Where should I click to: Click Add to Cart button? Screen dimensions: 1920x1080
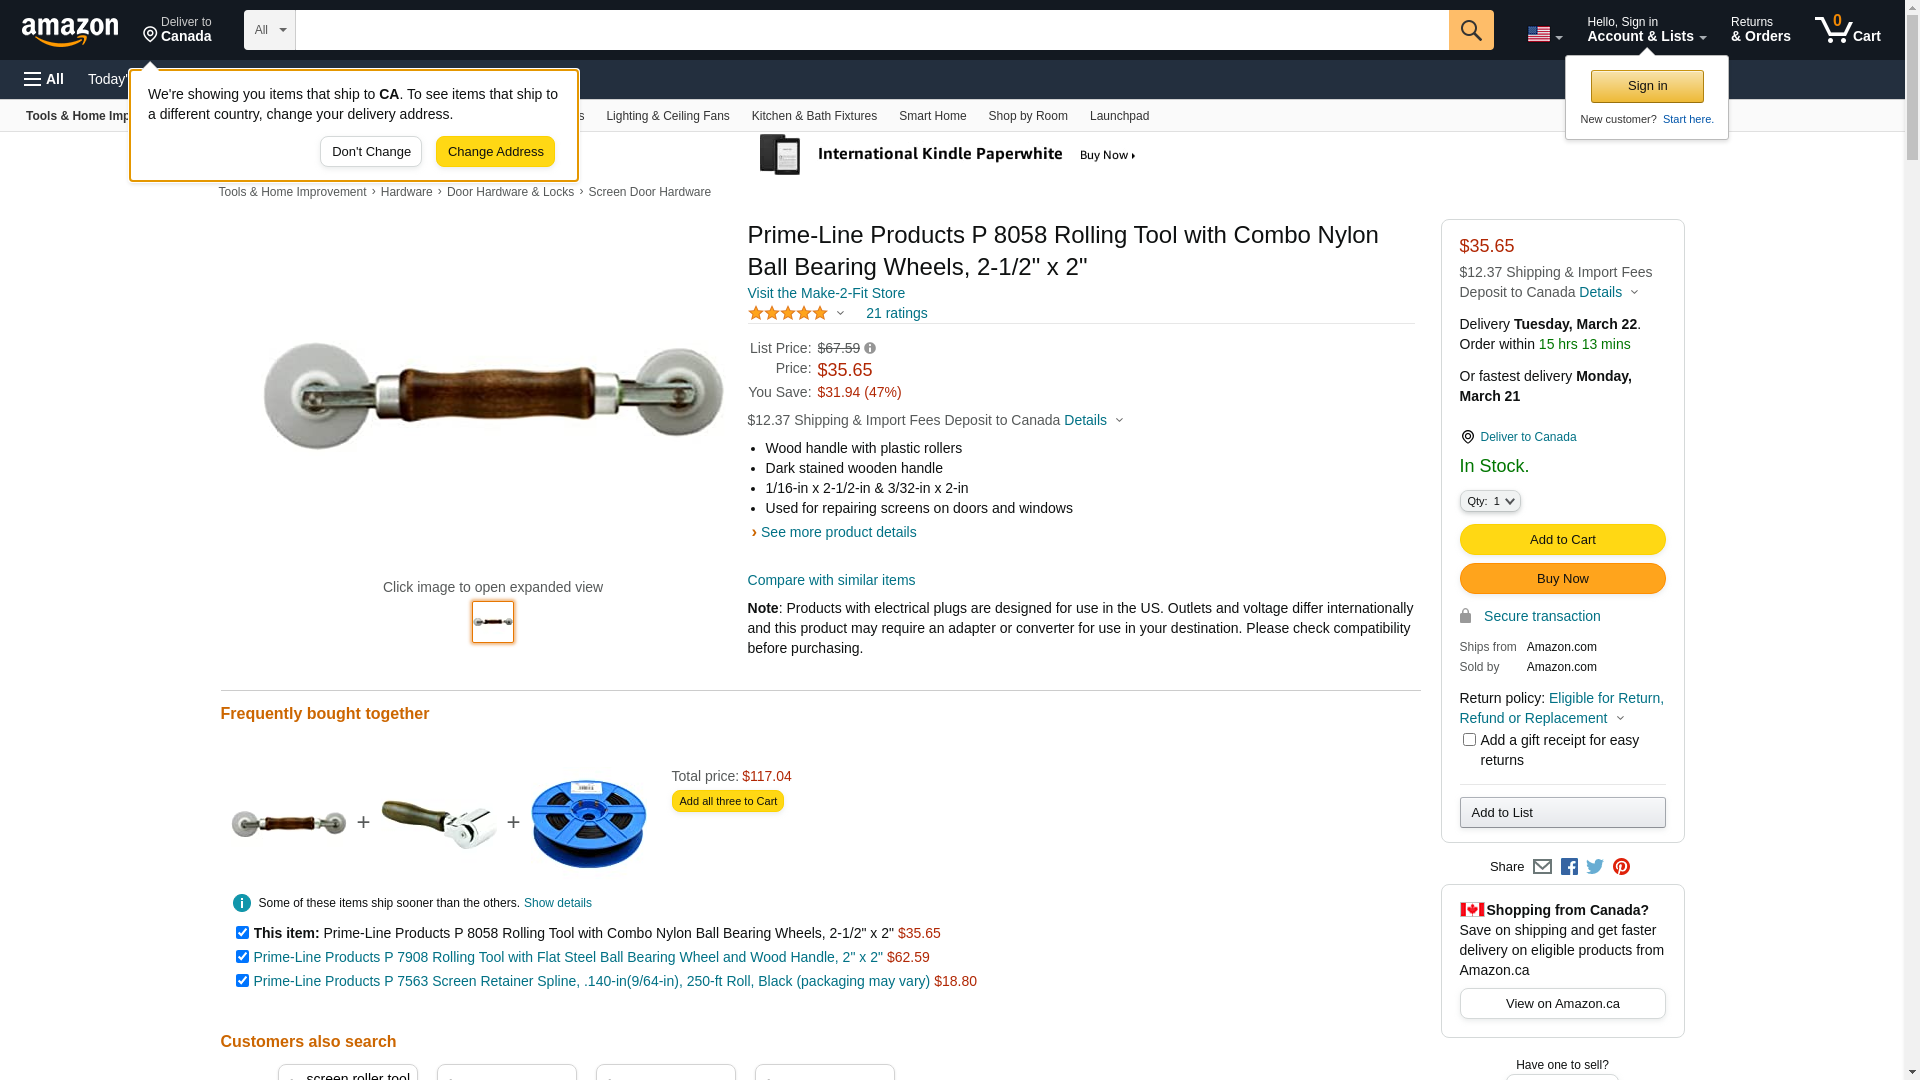click(x=1562, y=540)
